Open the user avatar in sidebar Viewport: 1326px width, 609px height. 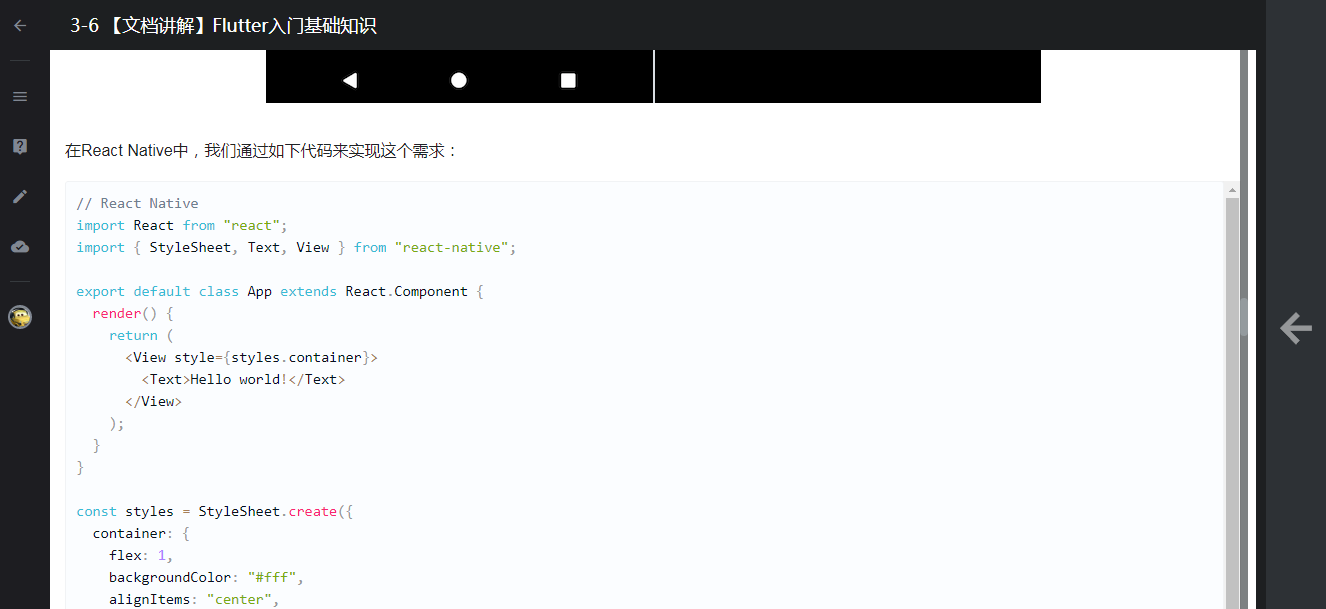[x=20, y=317]
